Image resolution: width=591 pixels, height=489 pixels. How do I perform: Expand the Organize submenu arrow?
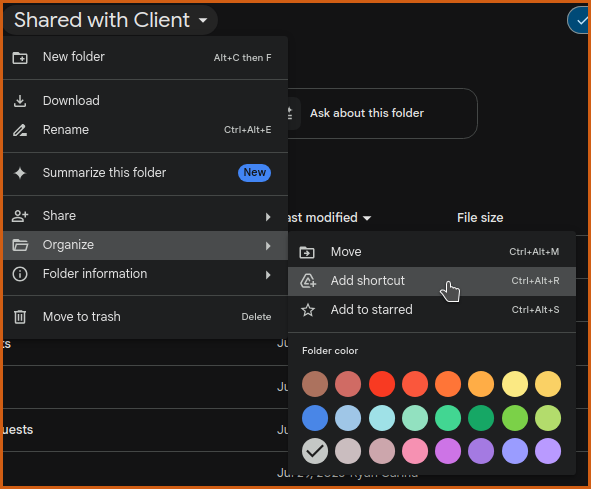pos(268,246)
